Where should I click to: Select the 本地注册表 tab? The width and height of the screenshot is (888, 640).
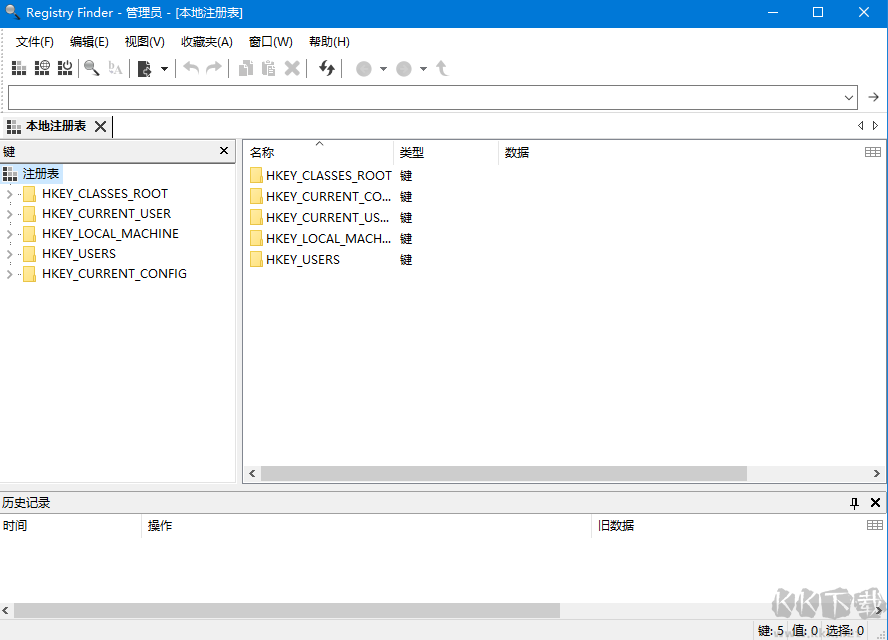[x=55, y=126]
